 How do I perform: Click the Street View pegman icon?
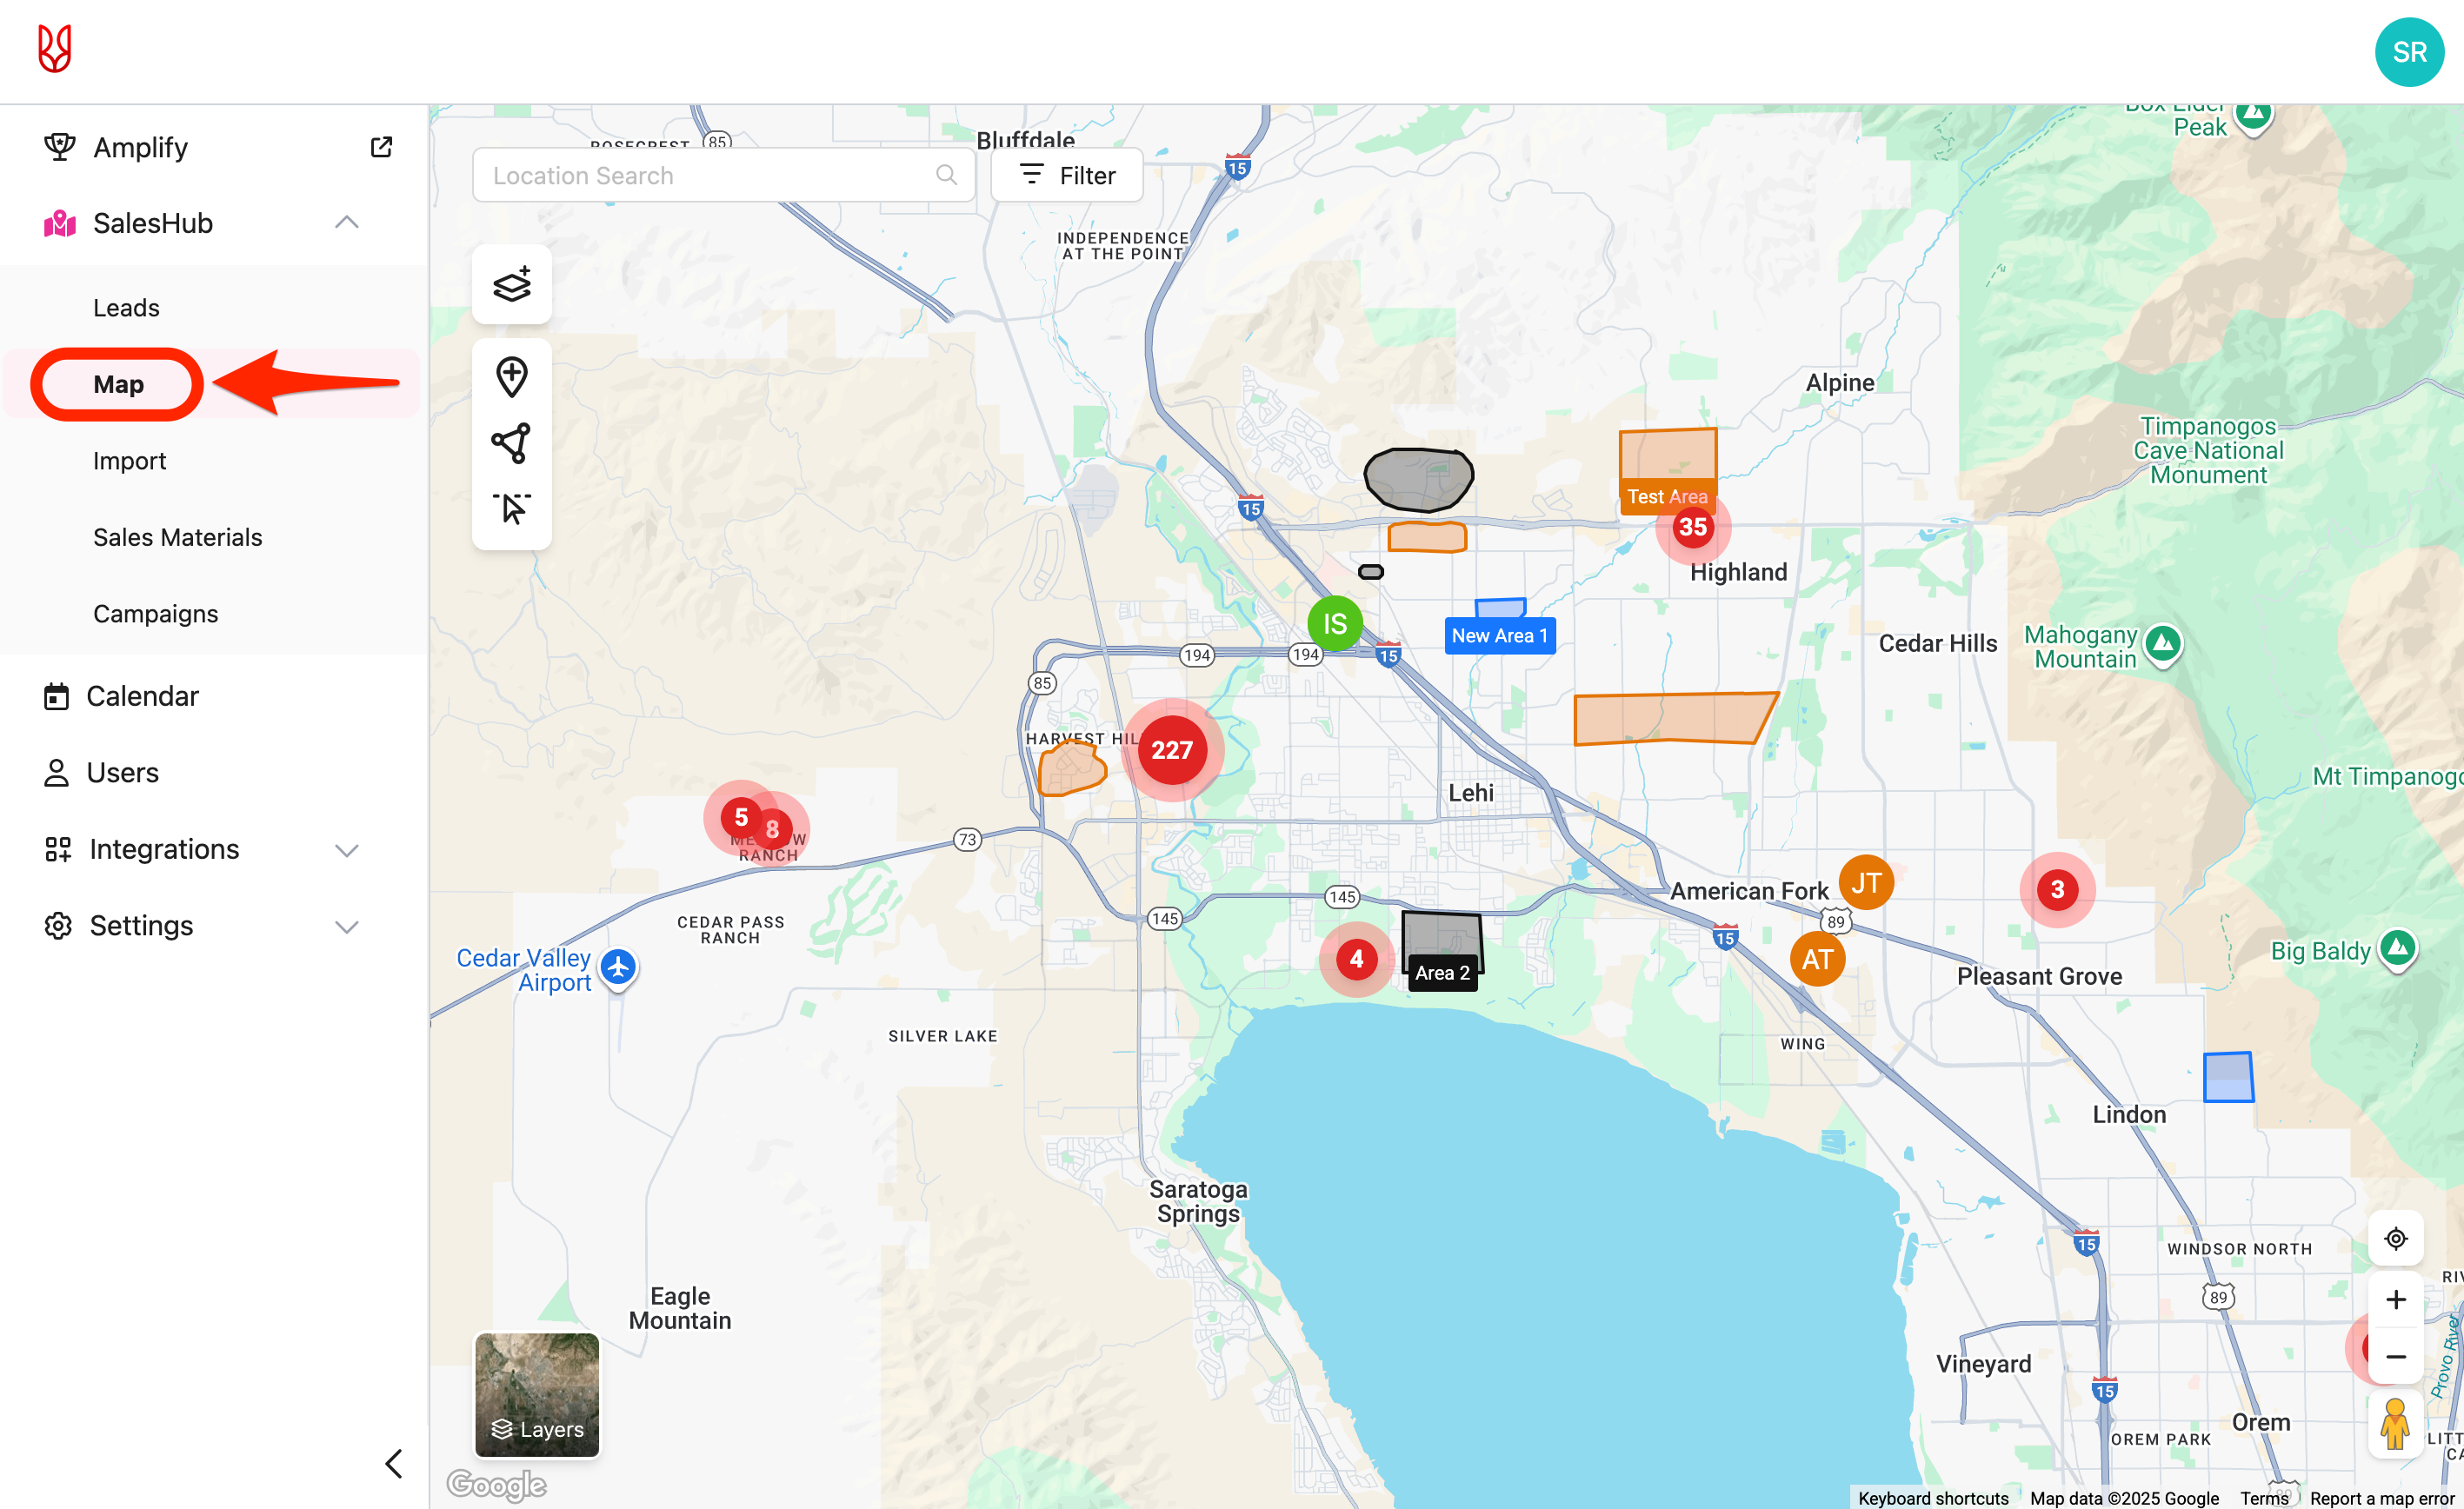2395,1423
